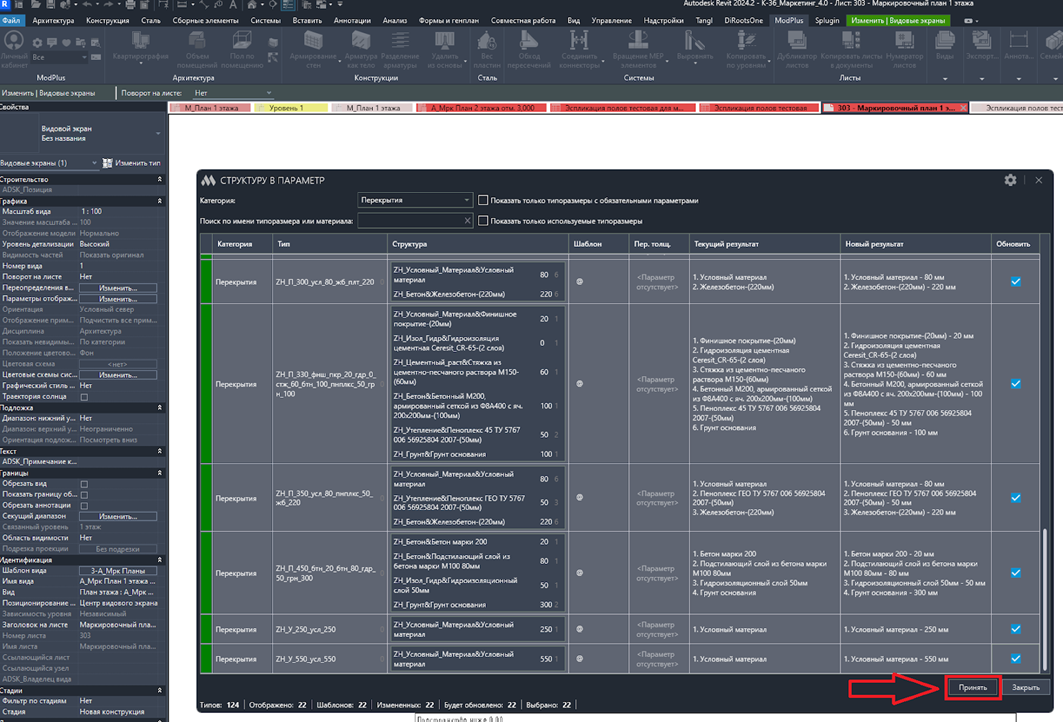Collapse the Подложка properties section
The height and width of the screenshot is (722, 1063).
159,407
